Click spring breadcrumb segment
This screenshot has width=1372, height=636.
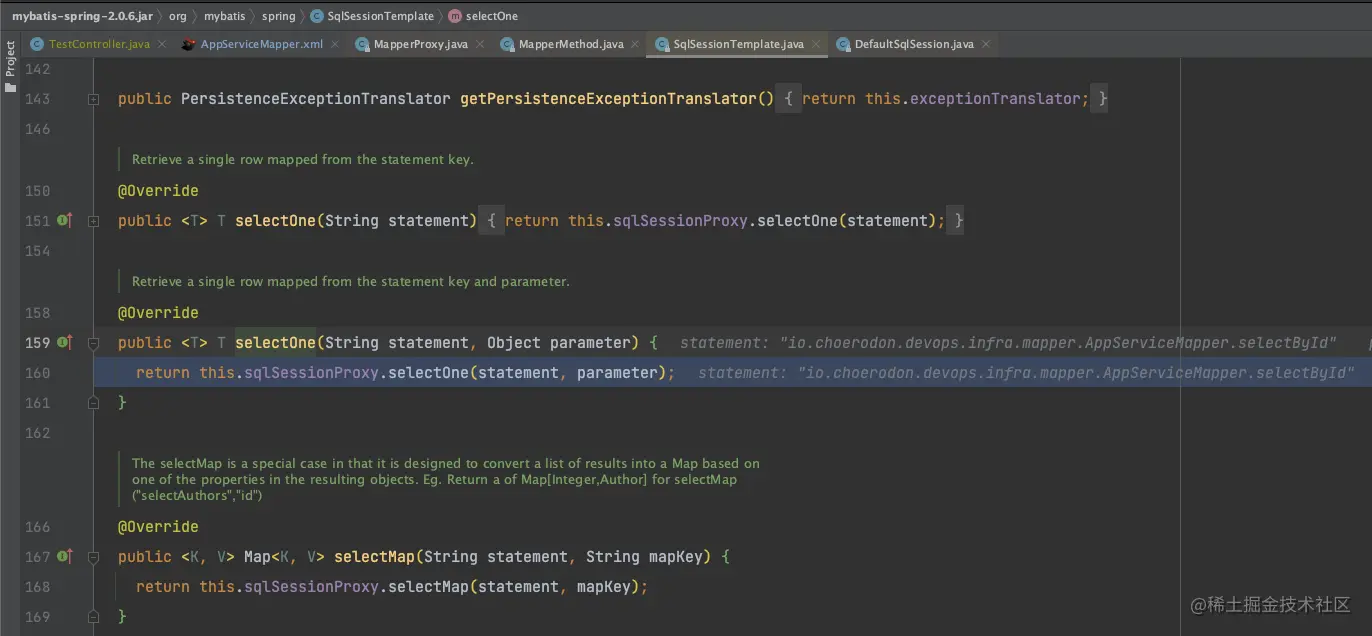pyautogui.click(x=279, y=16)
